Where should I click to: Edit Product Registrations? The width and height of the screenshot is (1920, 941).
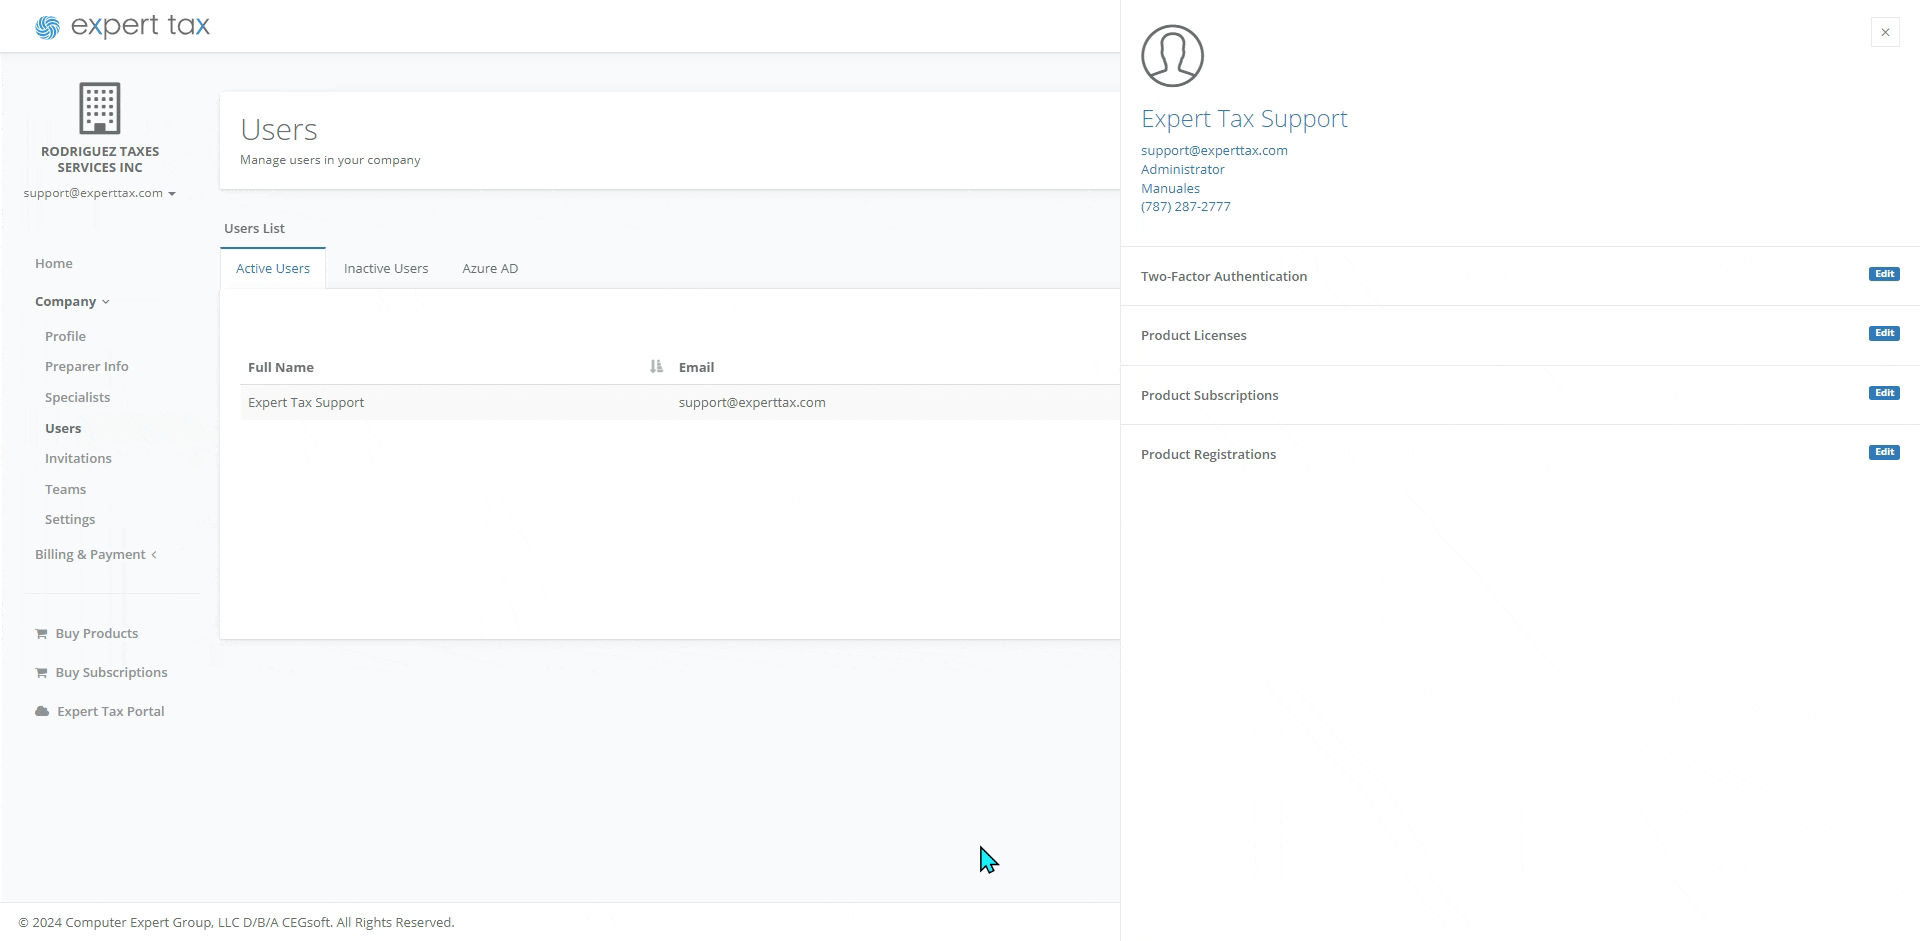[x=1884, y=452]
